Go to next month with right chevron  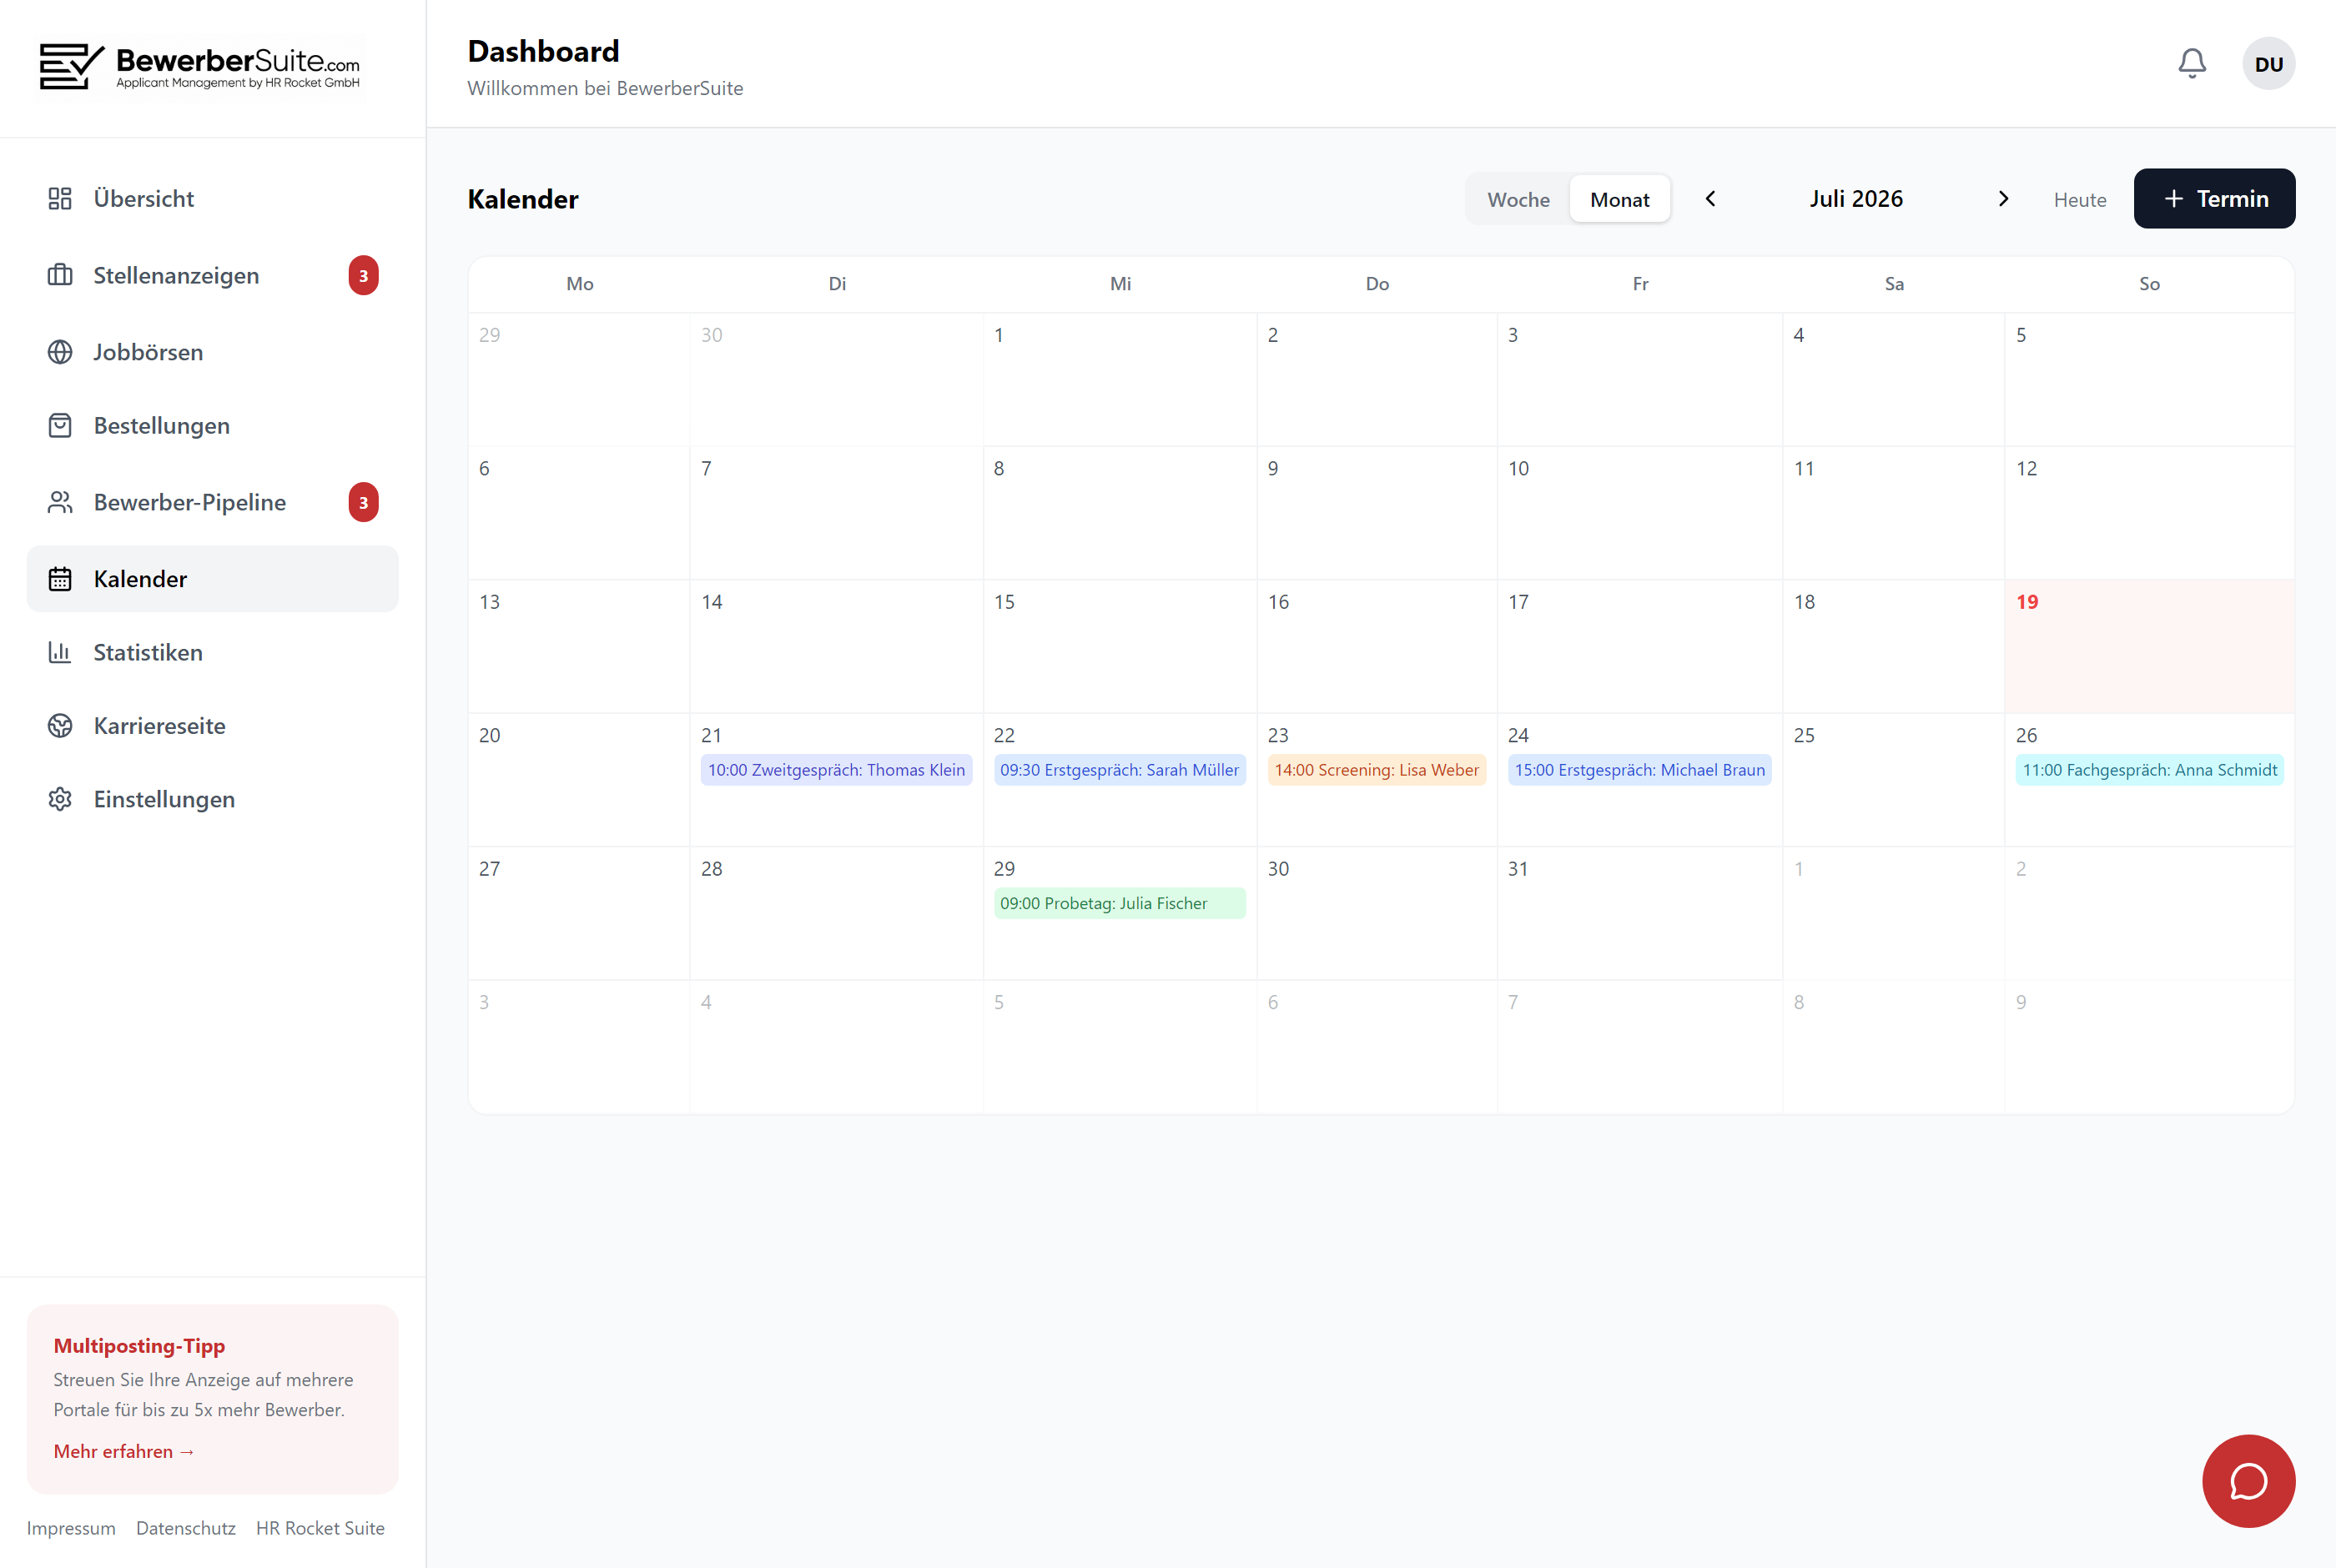click(2003, 198)
